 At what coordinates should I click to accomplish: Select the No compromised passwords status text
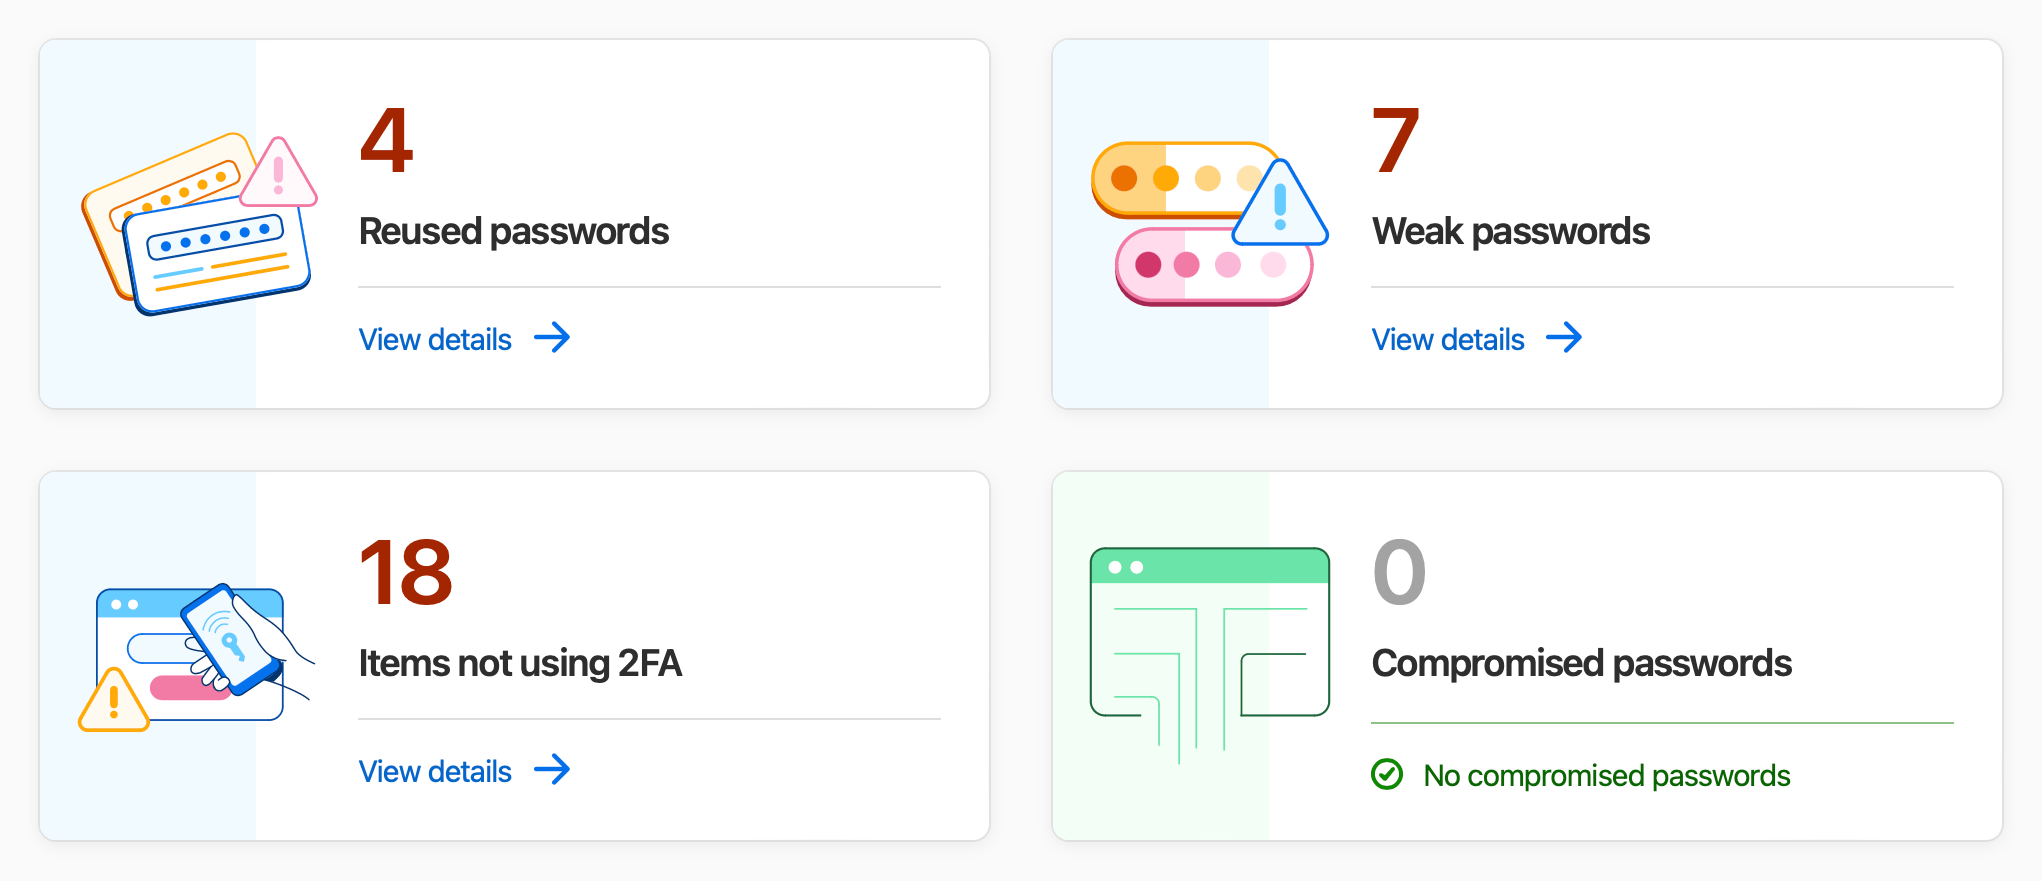[x=1606, y=775]
